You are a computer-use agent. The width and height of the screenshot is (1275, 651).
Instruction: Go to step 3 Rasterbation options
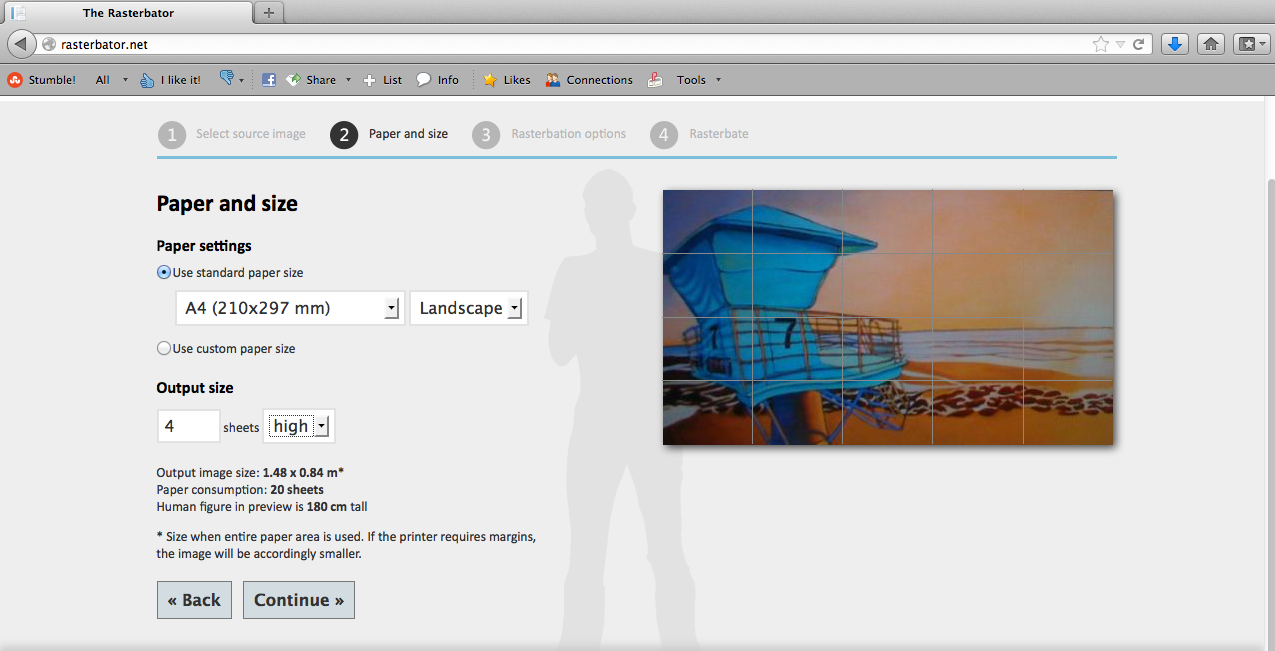click(x=549, y=134)
